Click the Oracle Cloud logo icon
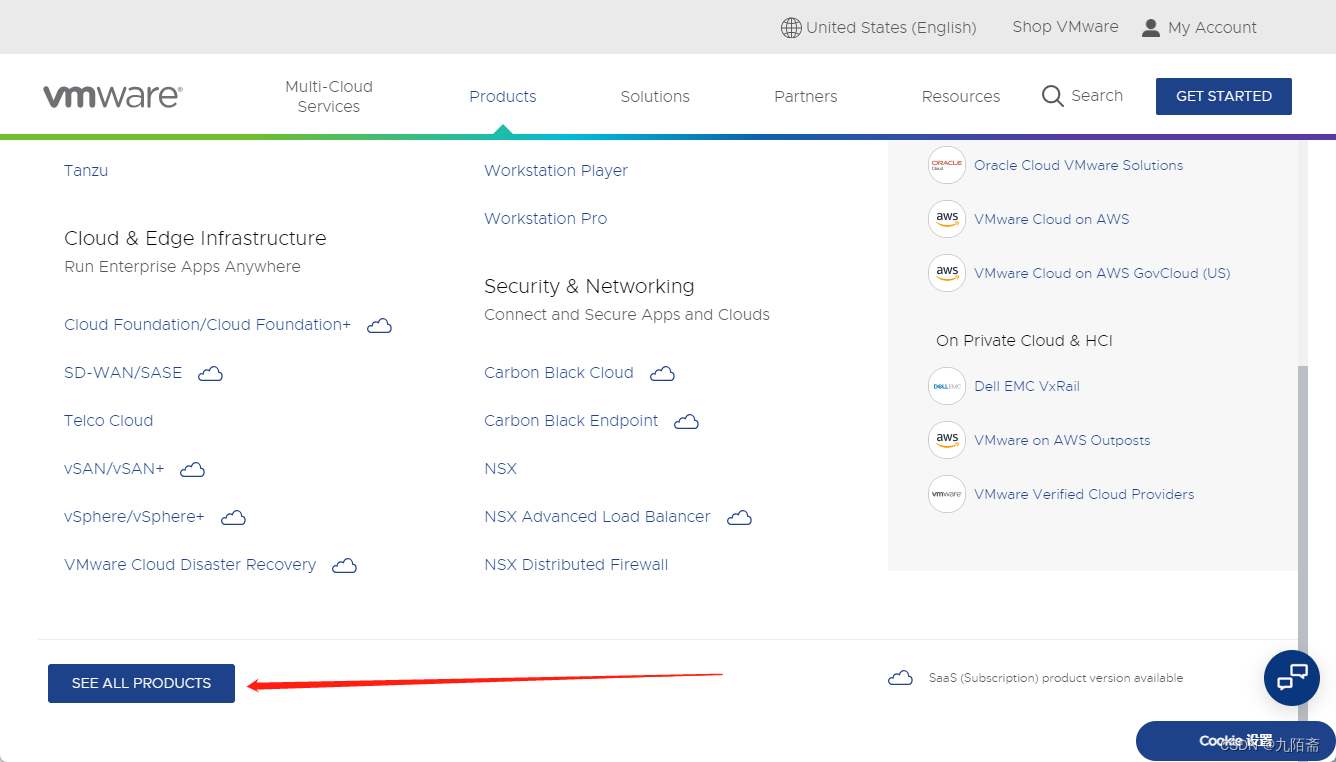The height and width of the screenshot is (762, 1336). pos(946,165)
